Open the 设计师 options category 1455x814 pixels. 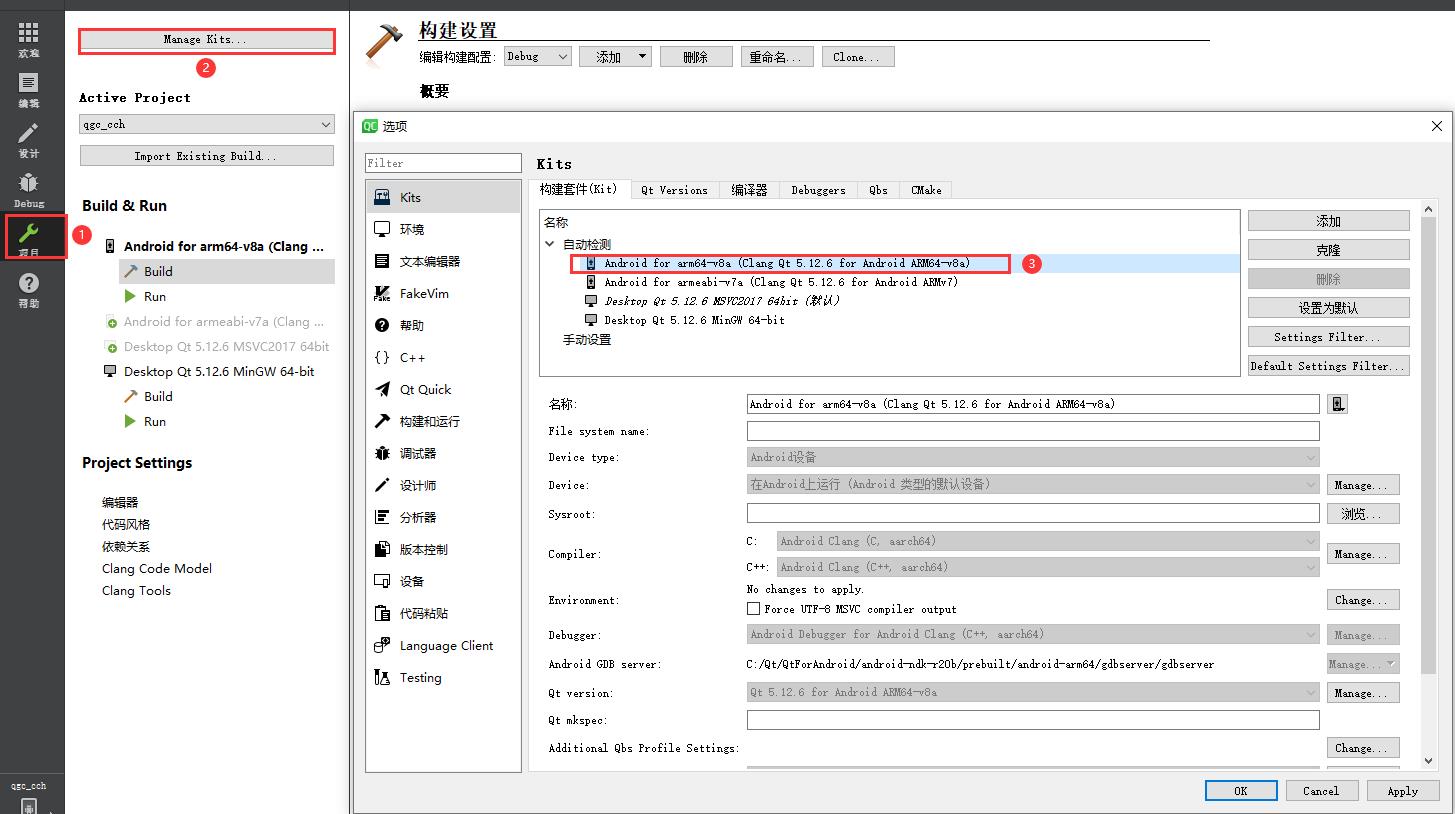click(443, 485)
